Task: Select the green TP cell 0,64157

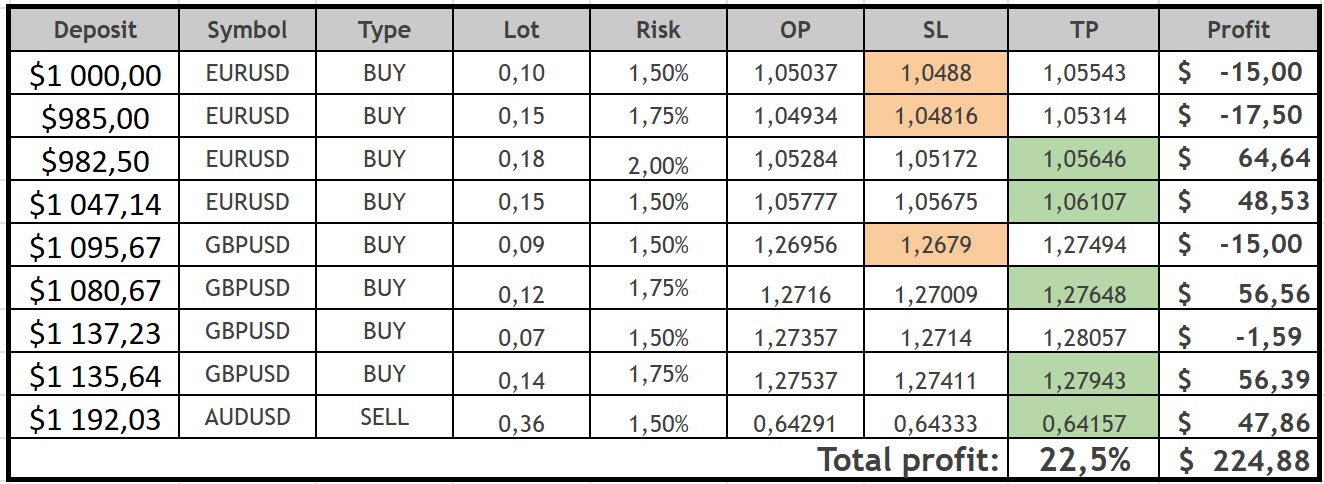Action: 1084,423
